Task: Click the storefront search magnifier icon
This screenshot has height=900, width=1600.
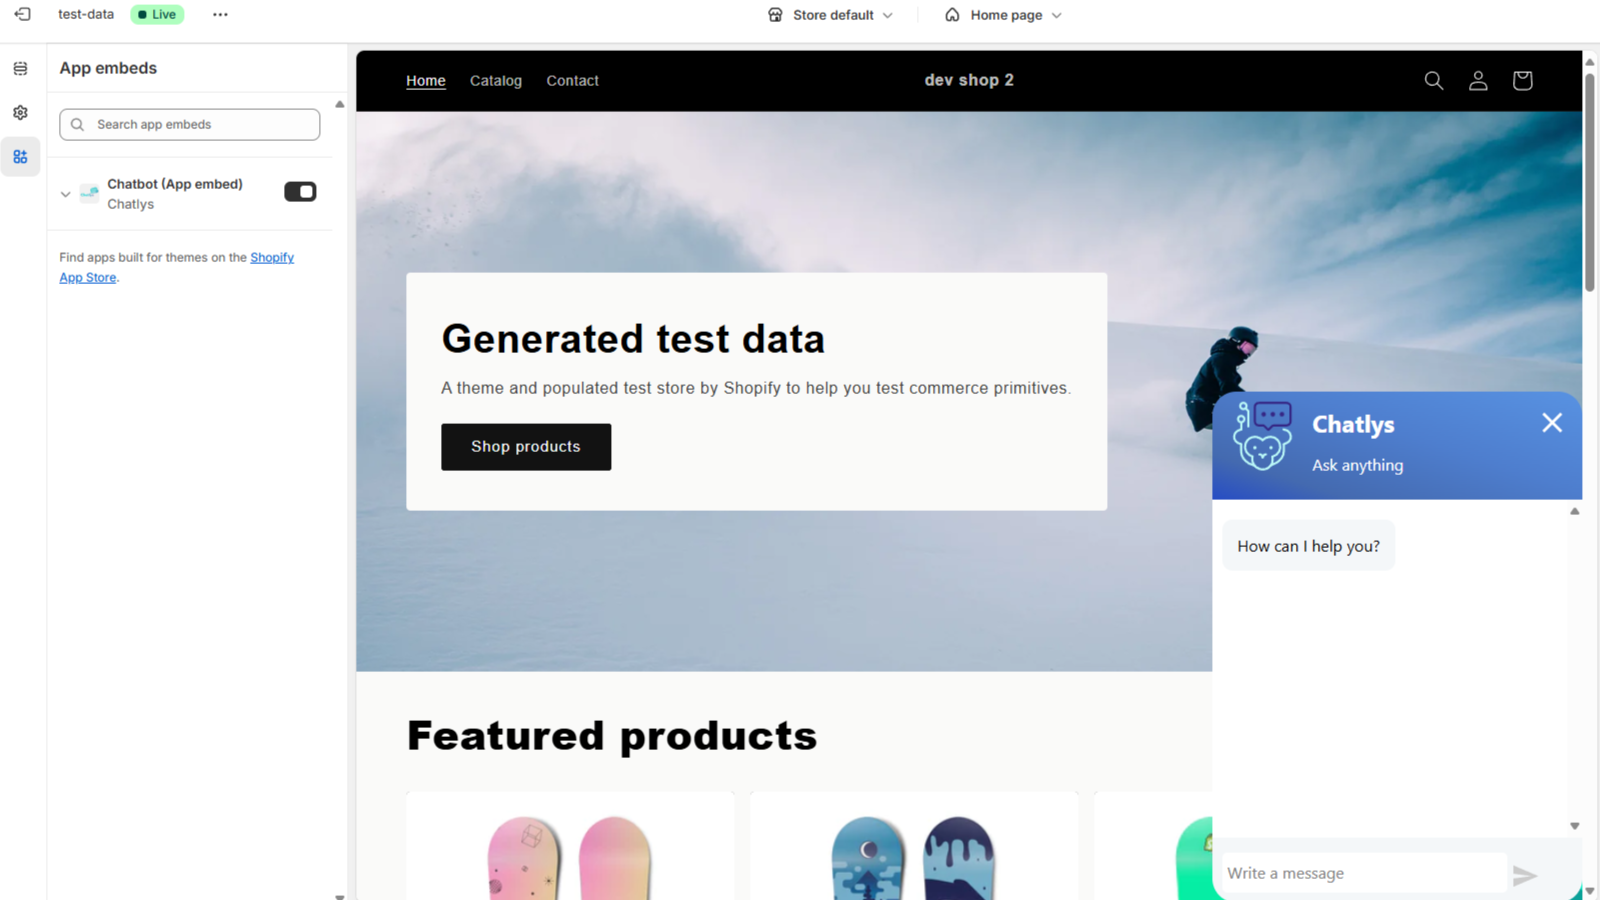Action: [1434, 80]
